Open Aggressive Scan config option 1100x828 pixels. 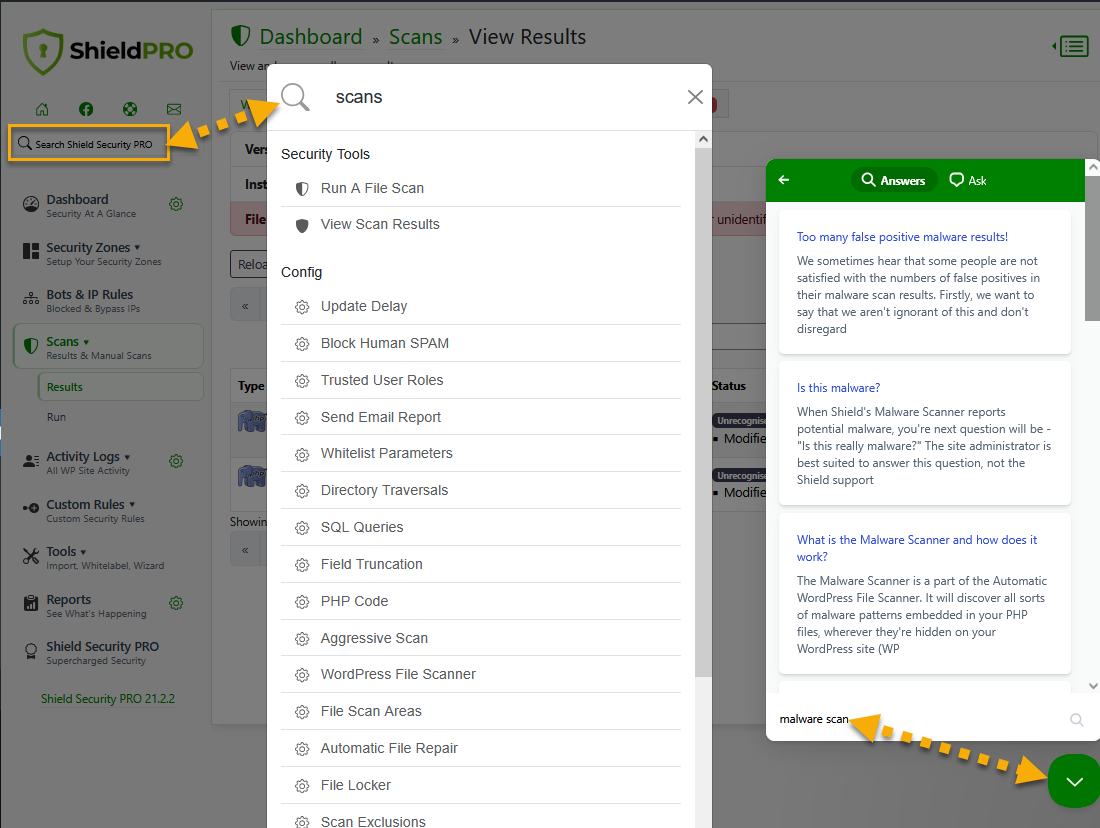pyautogui.click(x=481, y=638)
